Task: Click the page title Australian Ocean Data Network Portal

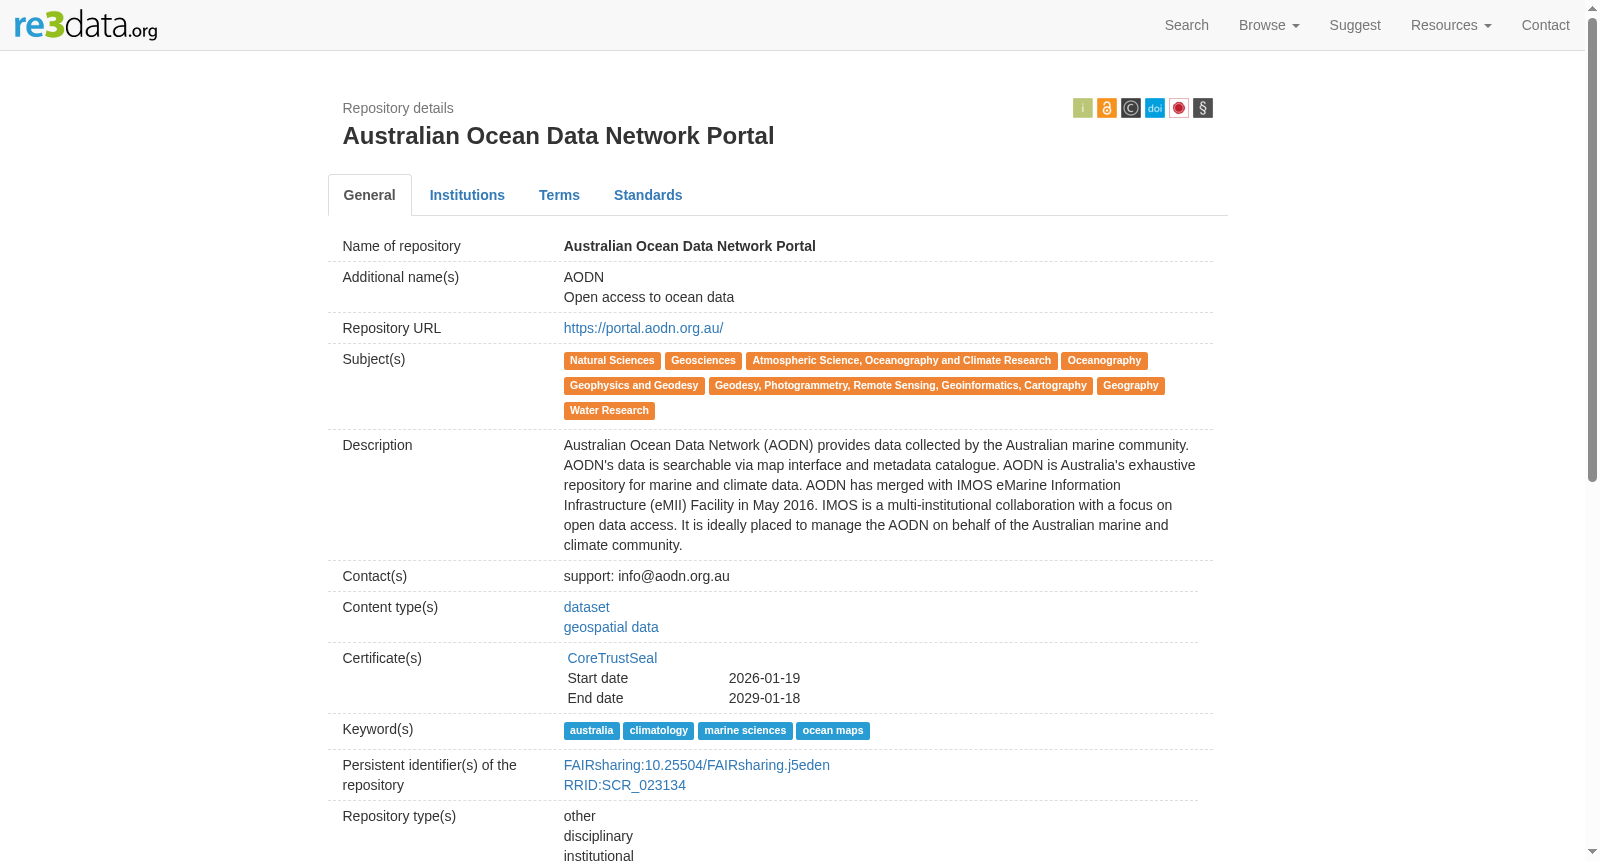Action: (x=558, y=136)
